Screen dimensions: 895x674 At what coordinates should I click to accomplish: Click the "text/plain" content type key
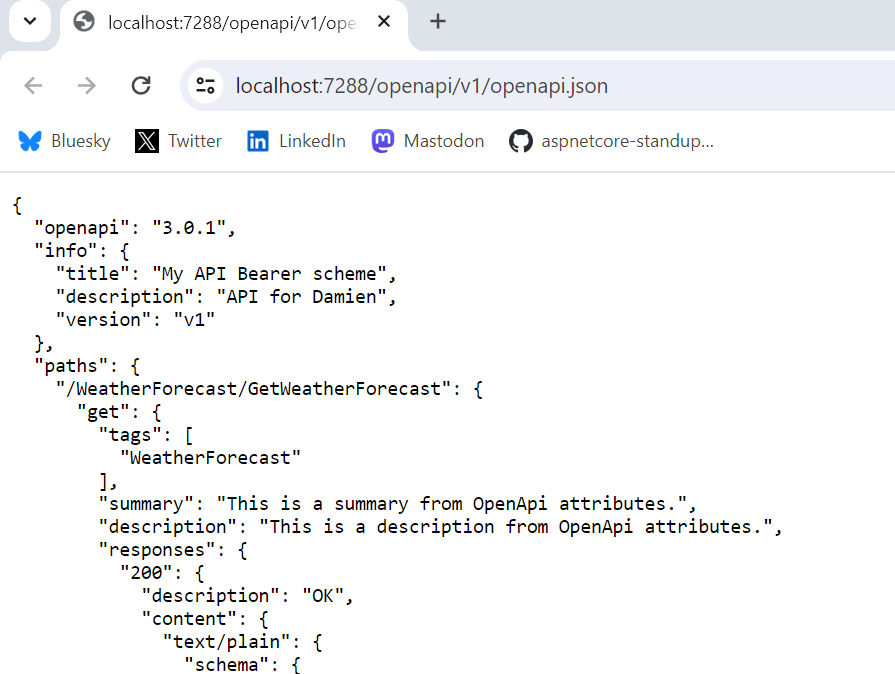point(219,642)
